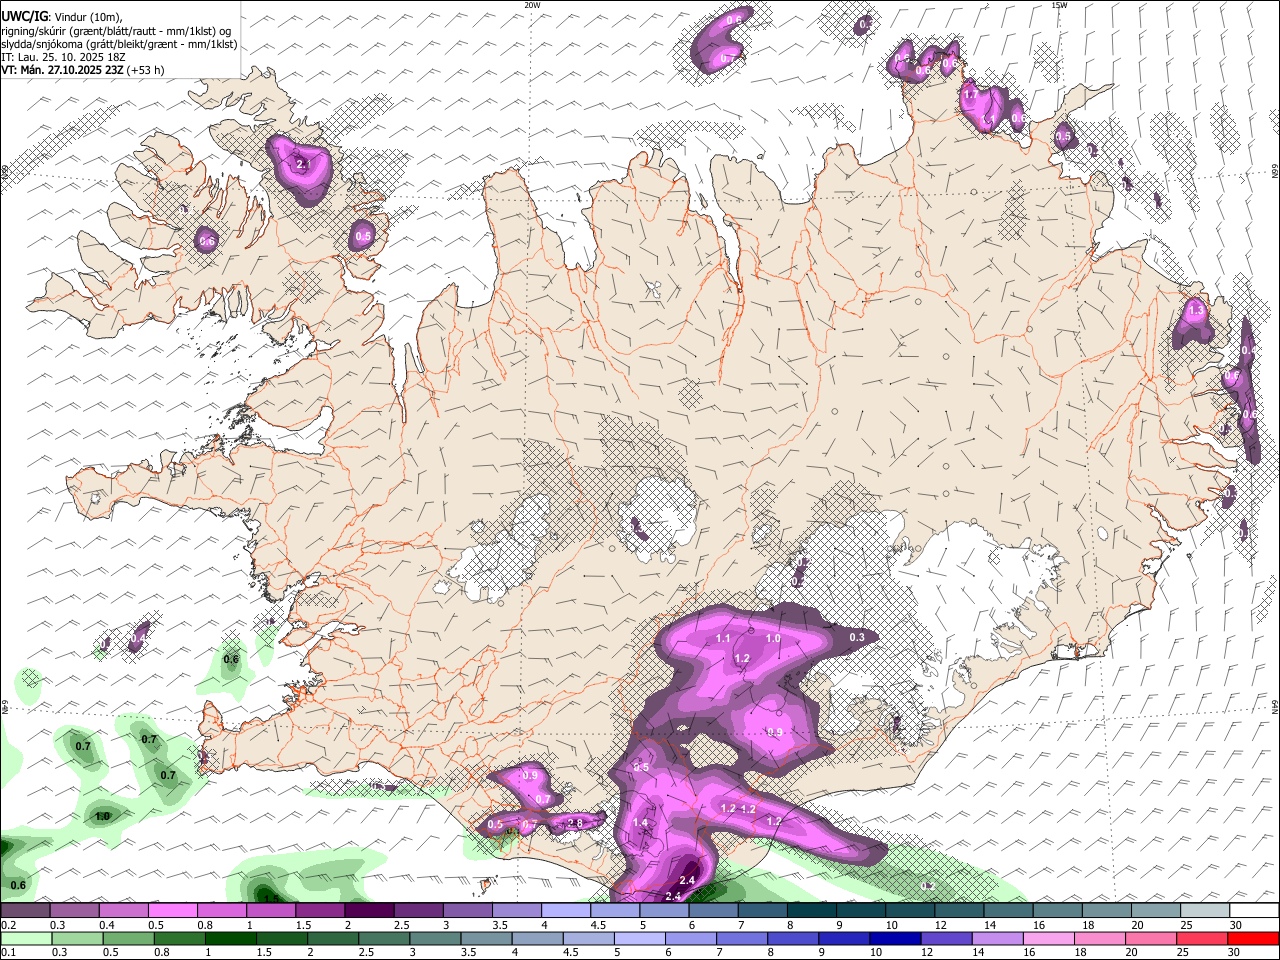Image resolution: width=1280 pixels, height=960 pixels.
Task: Click the UWC/IG Vindur (10m) title text
Action: pos(62,15)
